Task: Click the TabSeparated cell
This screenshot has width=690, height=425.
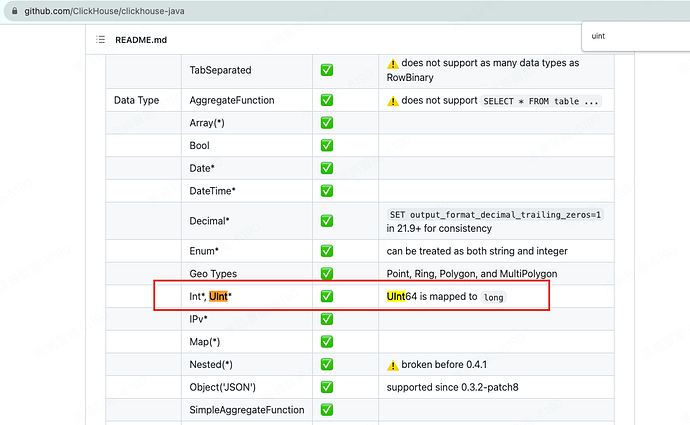Action: 247,70
